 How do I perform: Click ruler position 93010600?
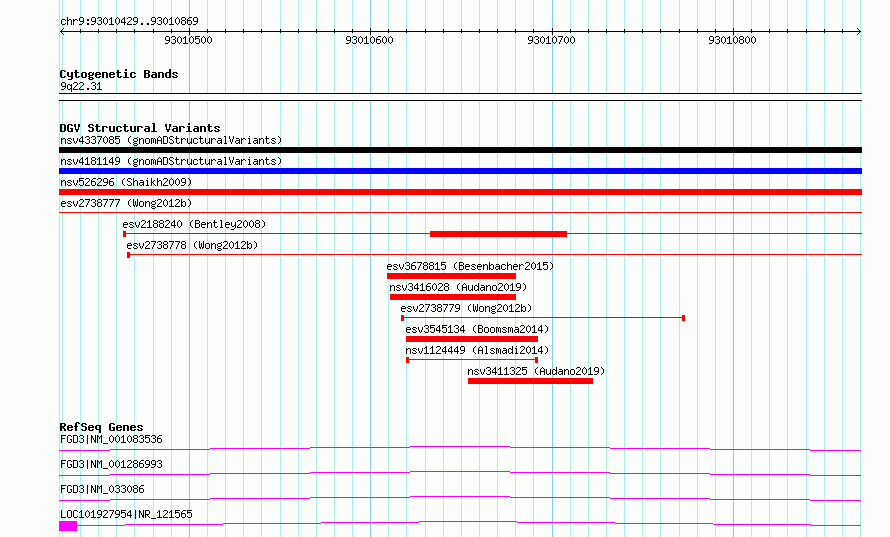click(370, 40)
